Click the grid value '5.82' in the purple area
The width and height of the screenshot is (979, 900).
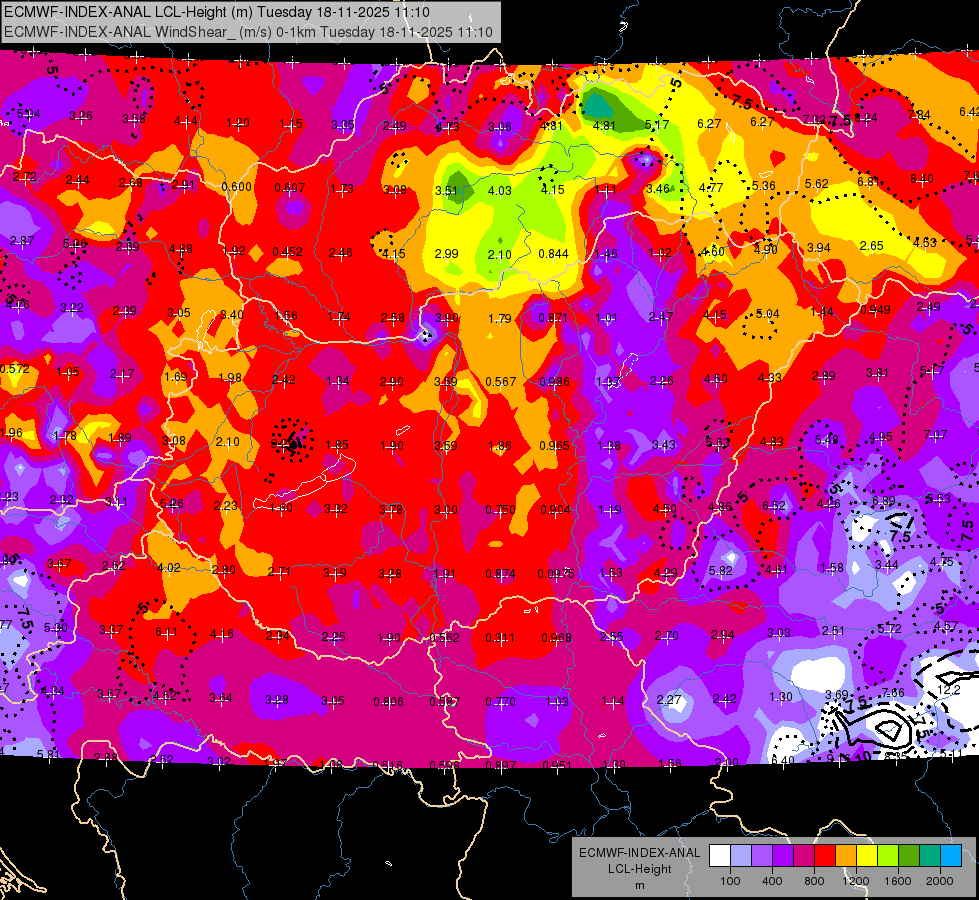721,570
